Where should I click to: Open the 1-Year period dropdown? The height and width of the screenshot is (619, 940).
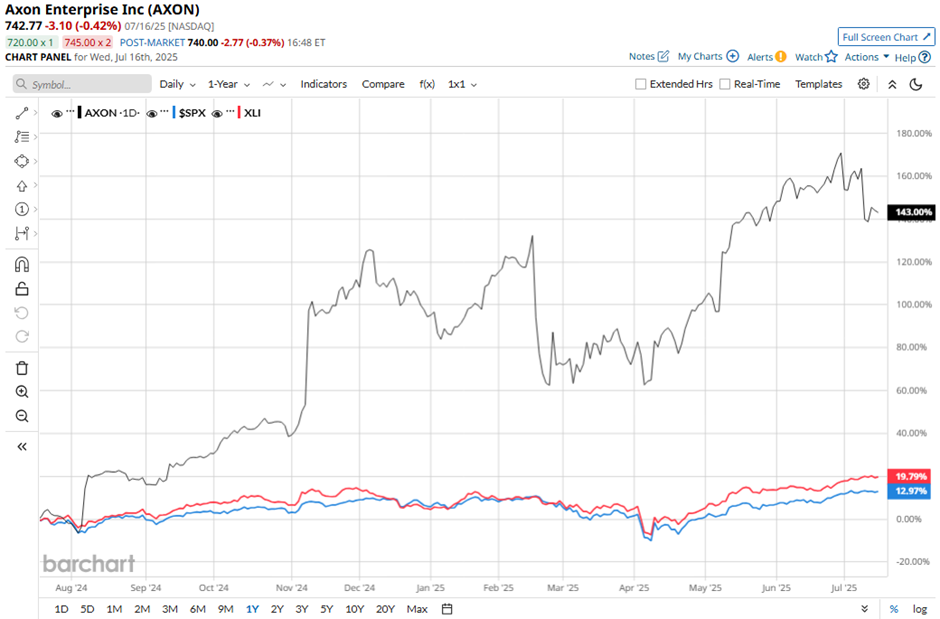(x=229, y=84)
